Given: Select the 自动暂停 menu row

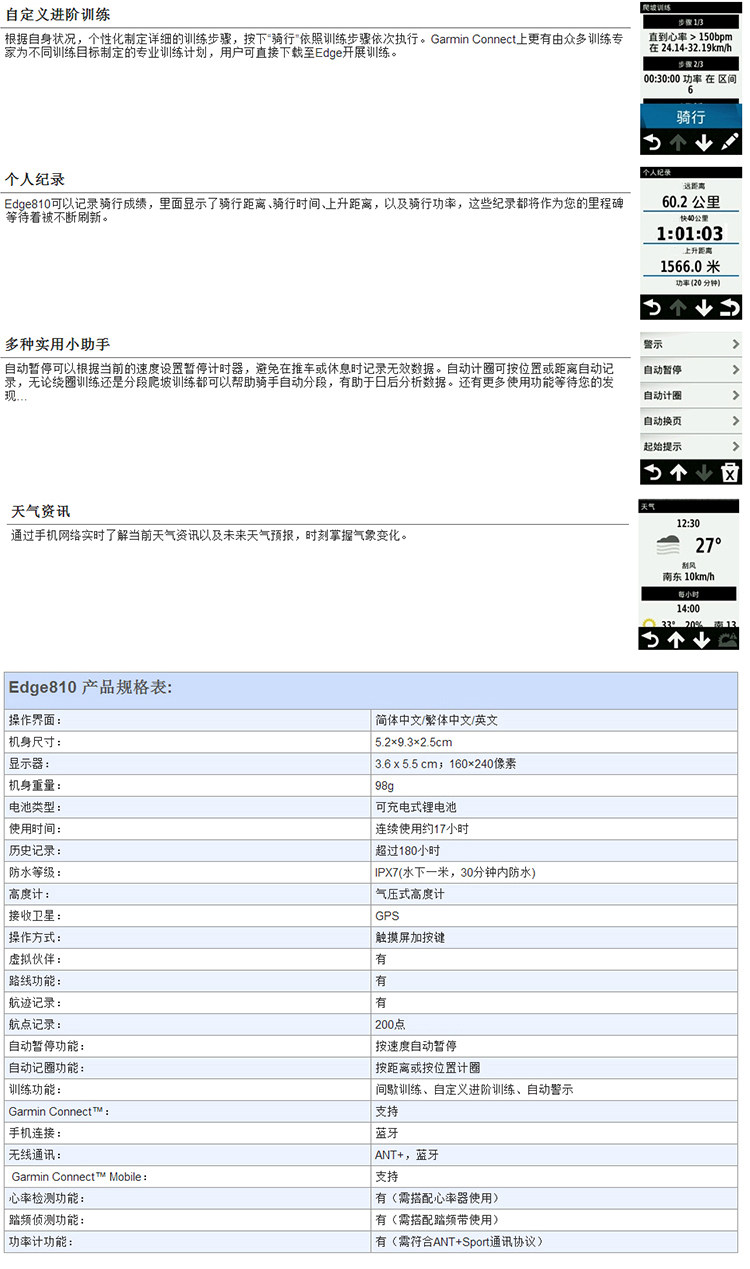Looking at the screenshot, I should click(691, 370).
